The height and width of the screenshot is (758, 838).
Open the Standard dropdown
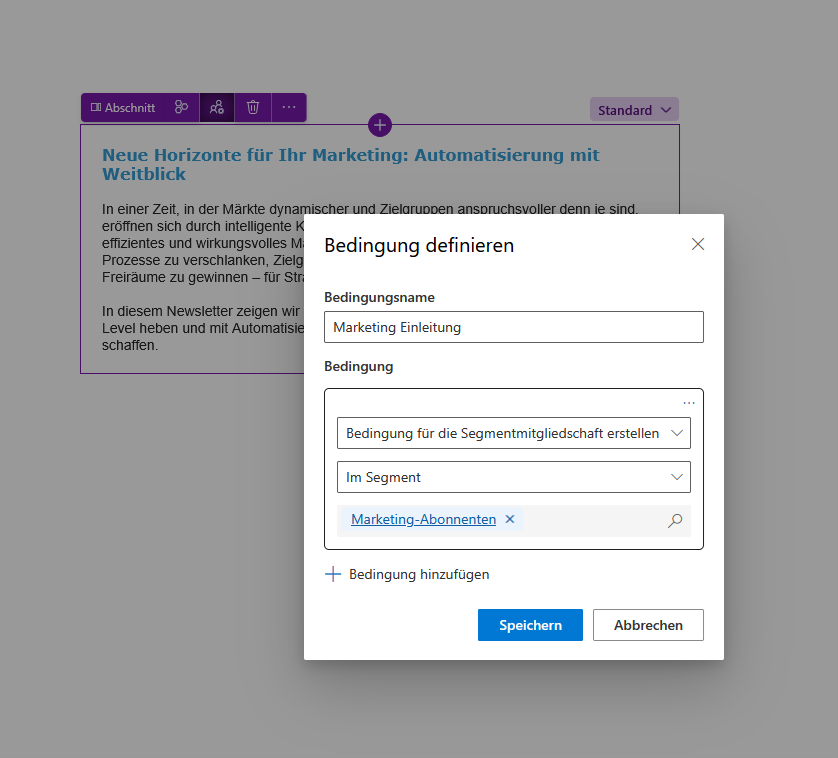634,110
